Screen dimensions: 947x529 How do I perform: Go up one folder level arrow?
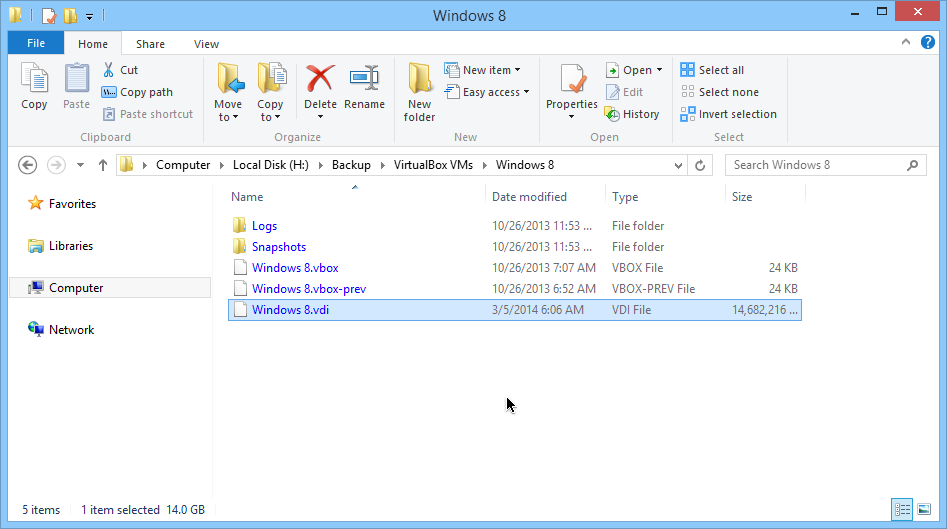point(103,165)
